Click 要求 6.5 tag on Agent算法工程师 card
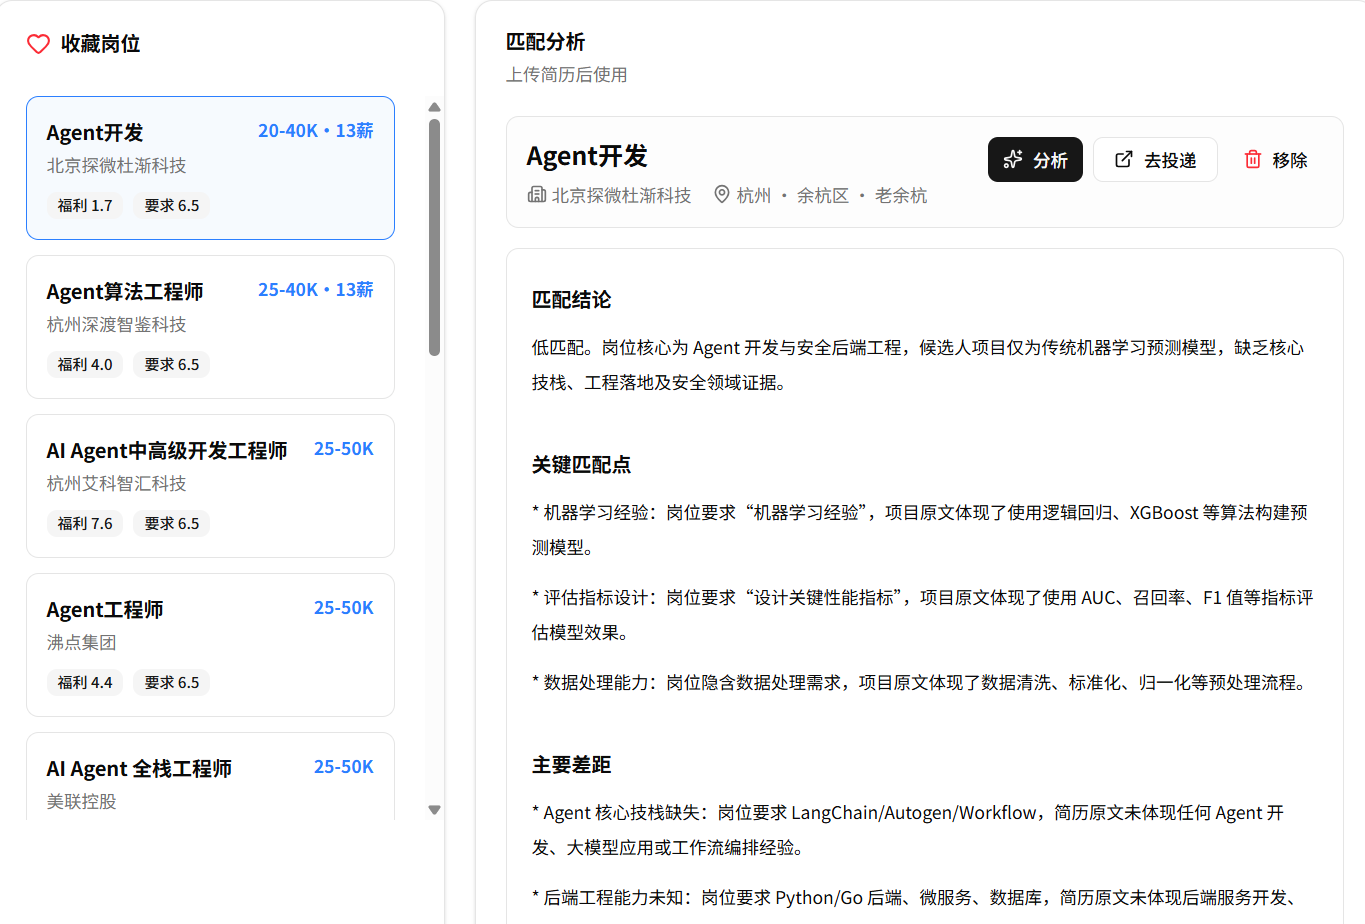 [172, 364]
